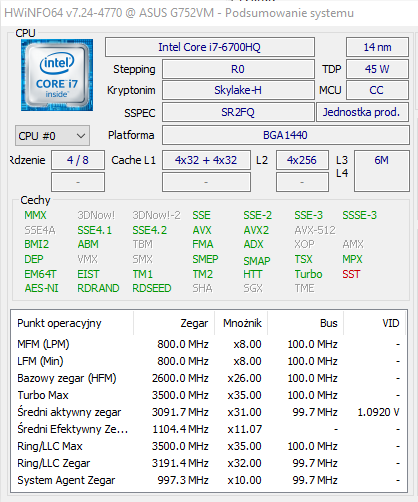Click the dropdown arrow next to CPU #0
Screen dimensions: 418x502
[x=81, y=136]
